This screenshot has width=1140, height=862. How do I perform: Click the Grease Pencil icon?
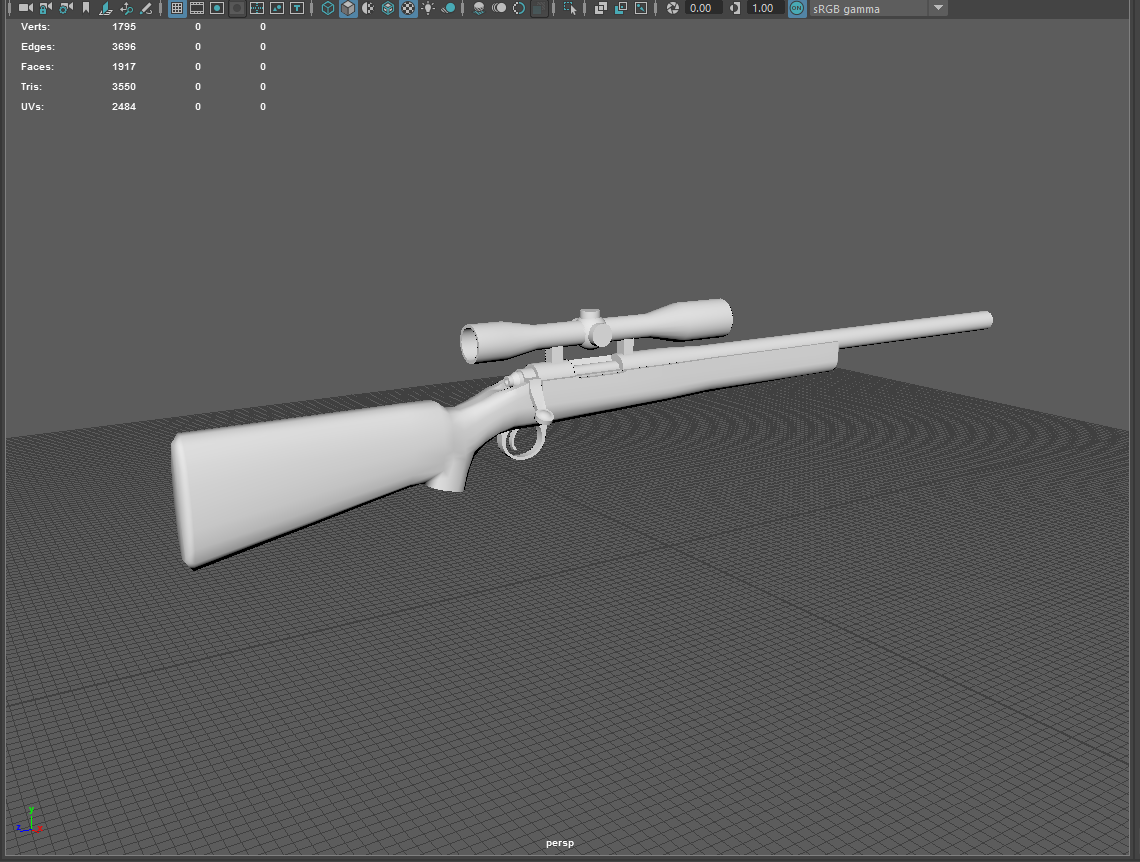pyautogui.click(x=146, y=8)
